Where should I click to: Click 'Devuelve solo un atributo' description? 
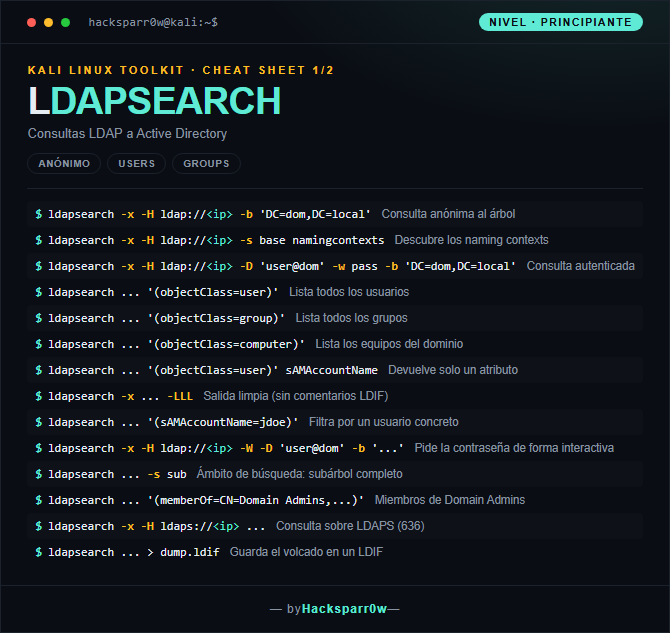(x=453, y=370)
